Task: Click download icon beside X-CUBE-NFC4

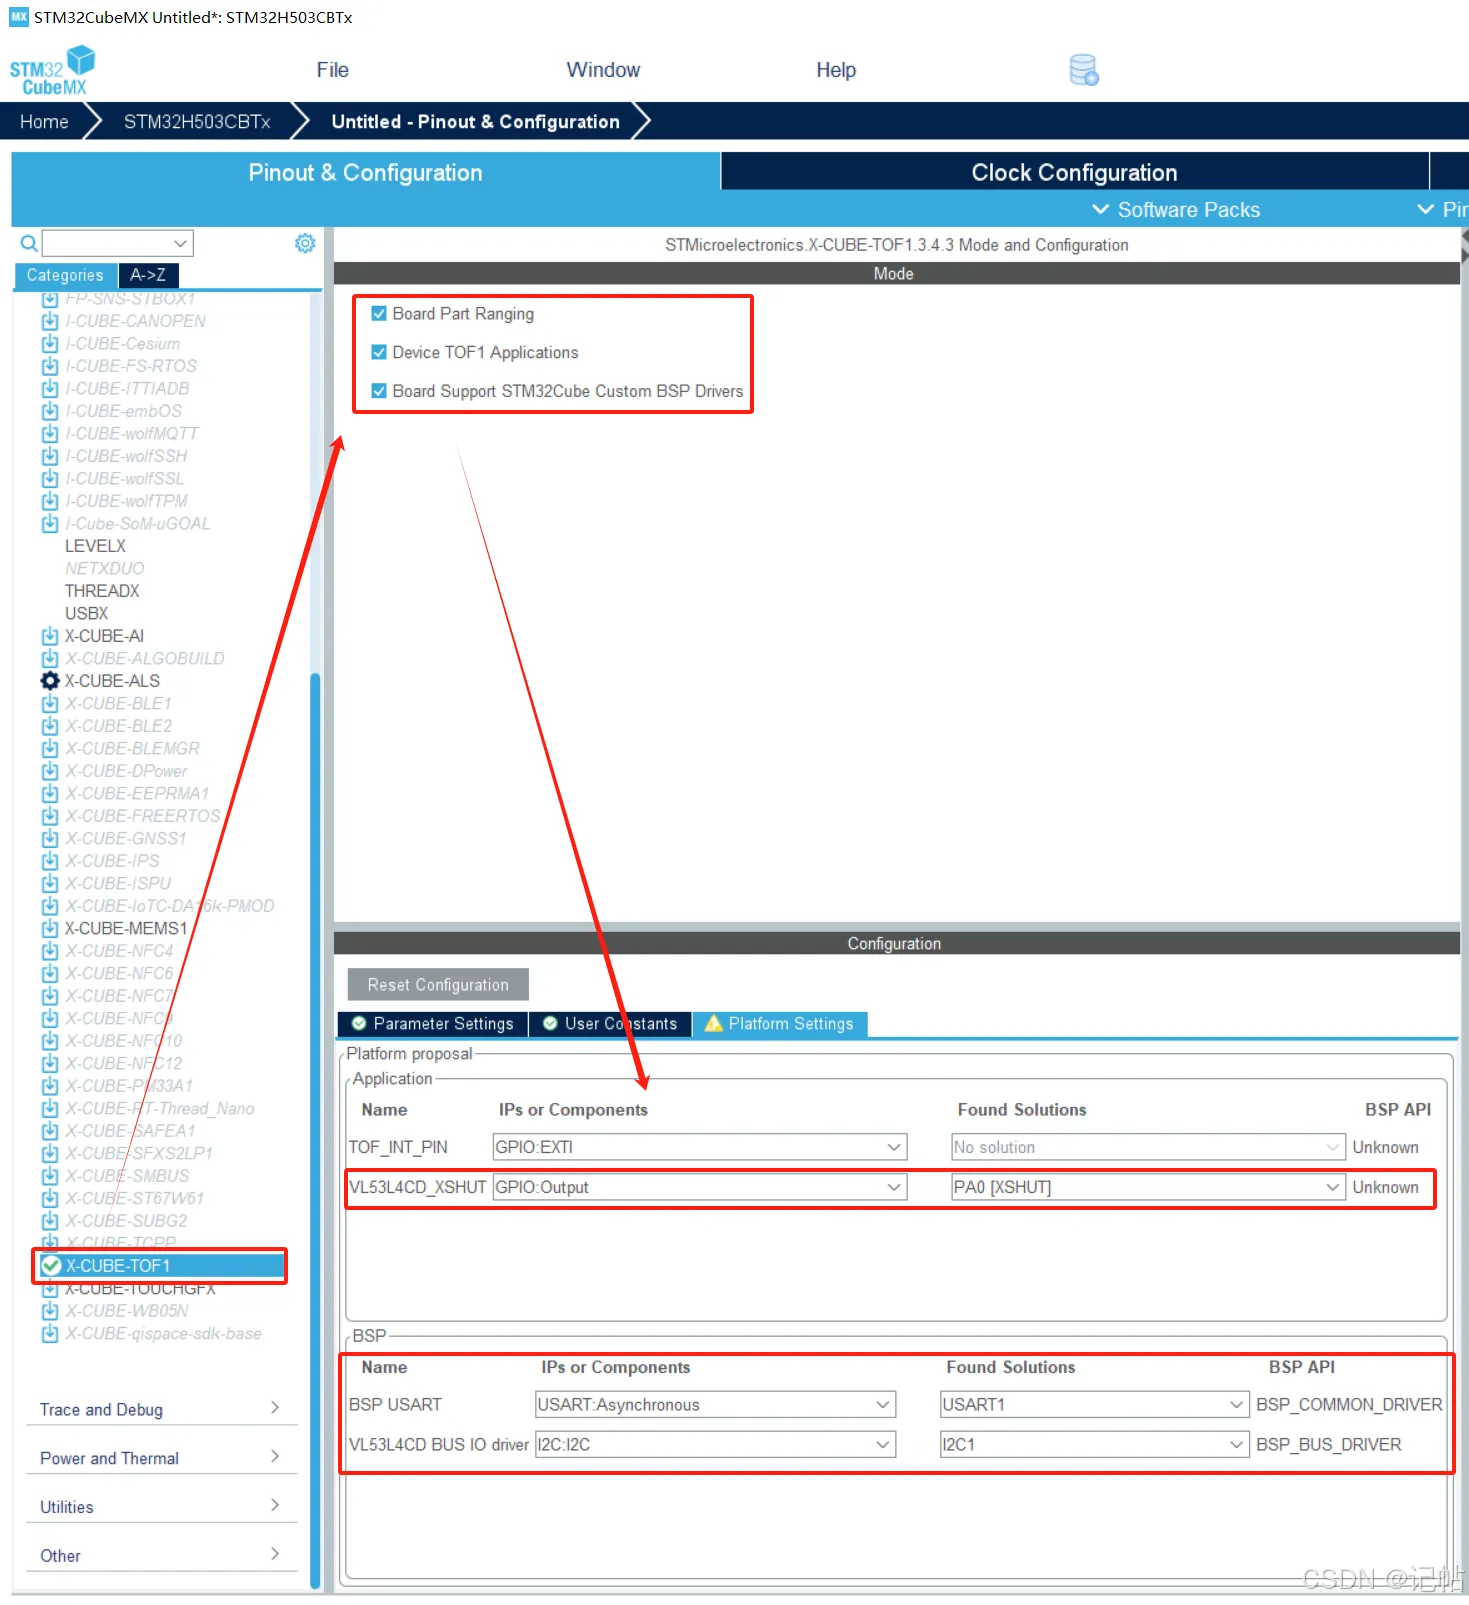Action: coord(50,951)
